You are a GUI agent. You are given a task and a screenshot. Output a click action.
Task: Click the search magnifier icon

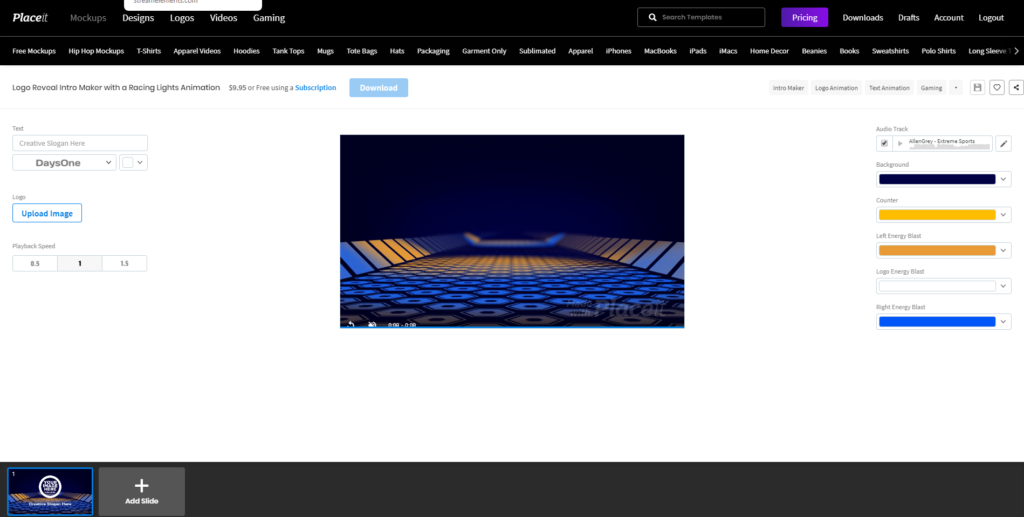point(652,18)
